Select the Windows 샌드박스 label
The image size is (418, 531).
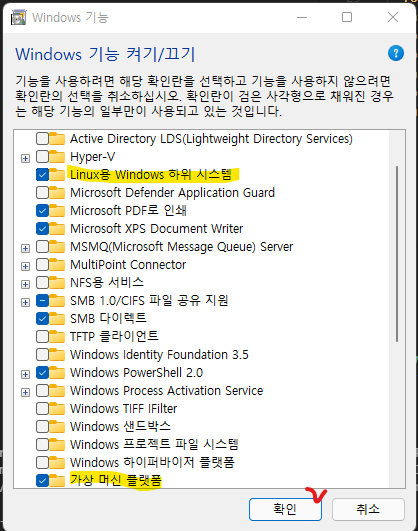point(120,426)
